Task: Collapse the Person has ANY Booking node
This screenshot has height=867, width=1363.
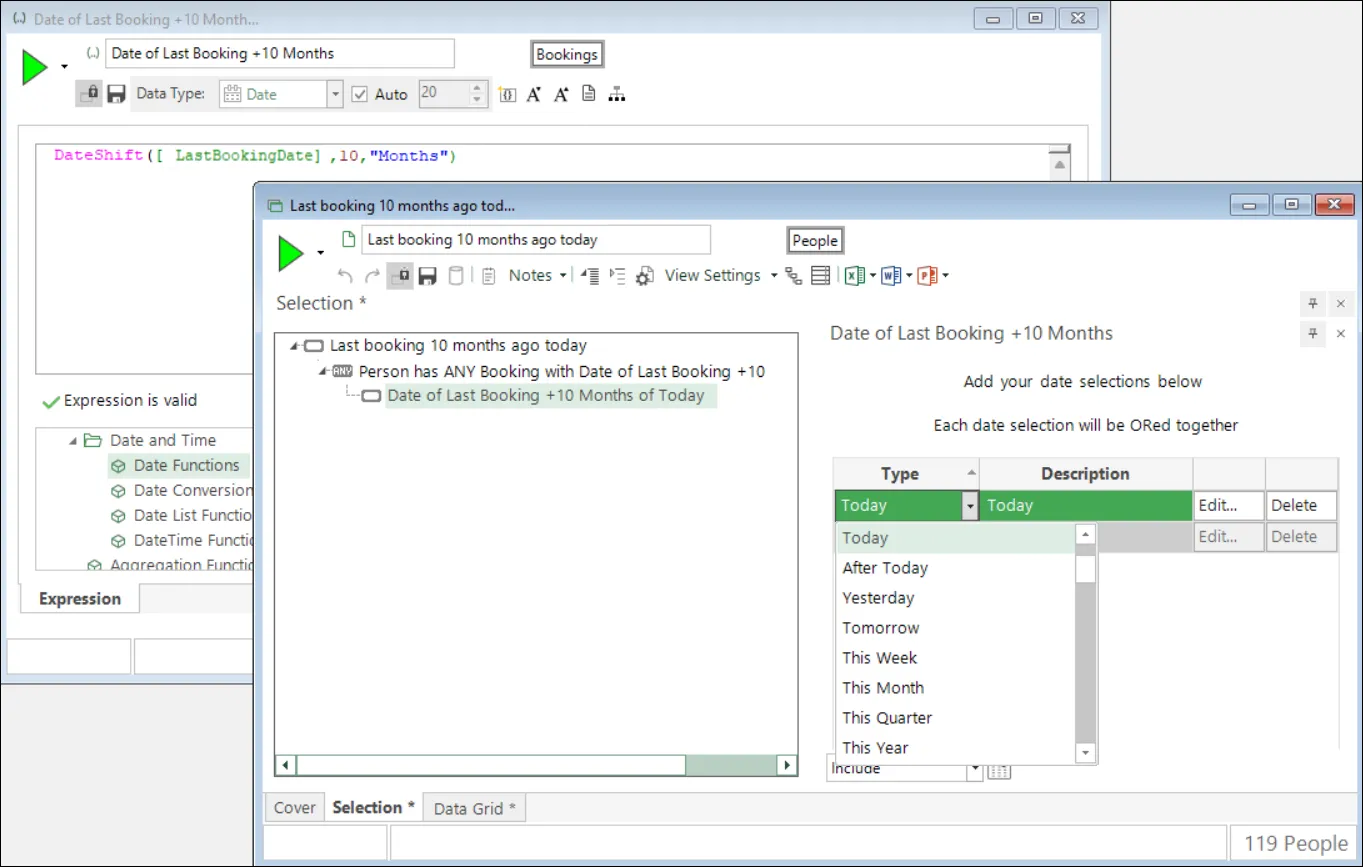Action: [x=324, y=371]
